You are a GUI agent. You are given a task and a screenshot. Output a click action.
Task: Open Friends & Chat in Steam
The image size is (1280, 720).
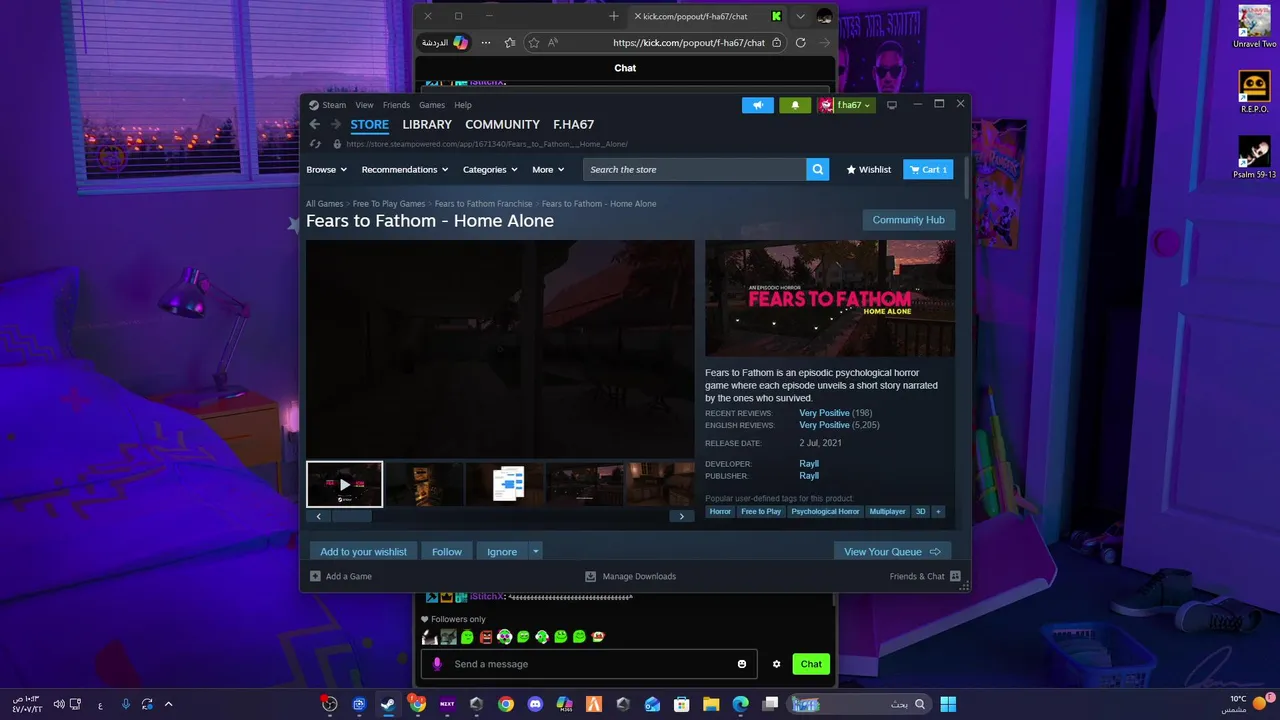pos(925,576)
